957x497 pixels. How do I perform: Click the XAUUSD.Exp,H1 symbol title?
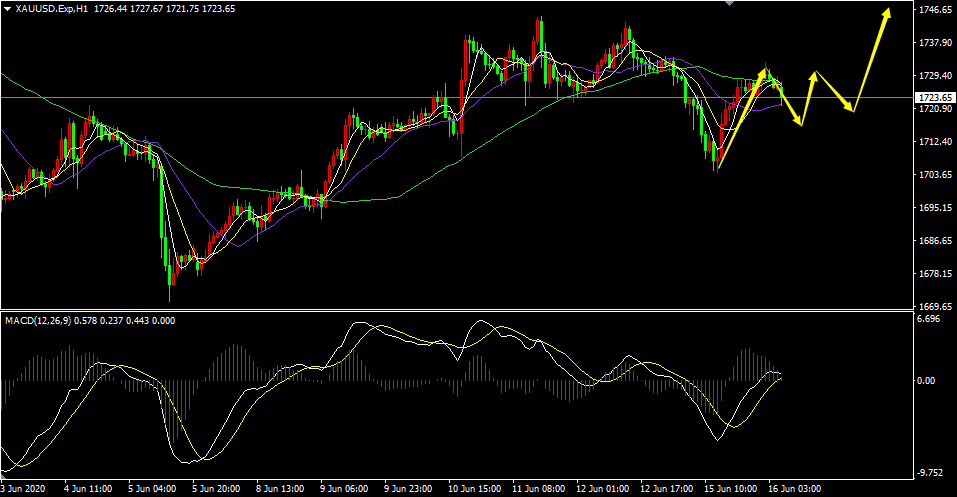(x=52, y=9)
